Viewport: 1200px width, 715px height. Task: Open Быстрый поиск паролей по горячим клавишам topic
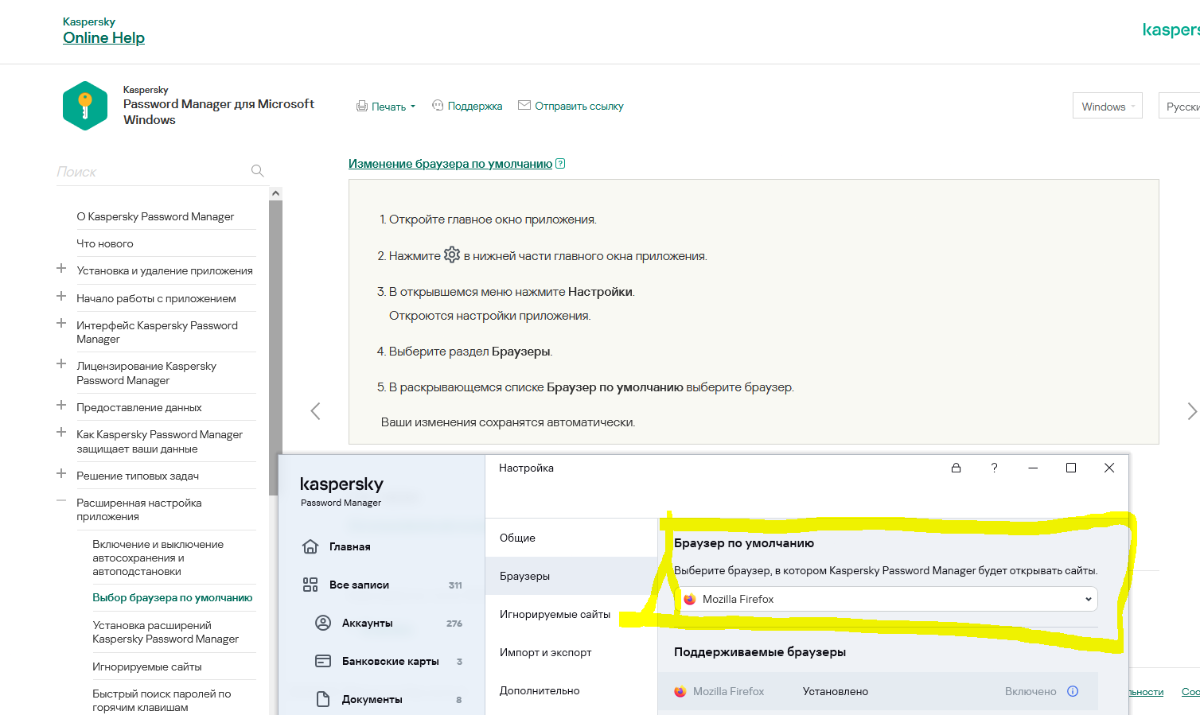pos(162,700)
